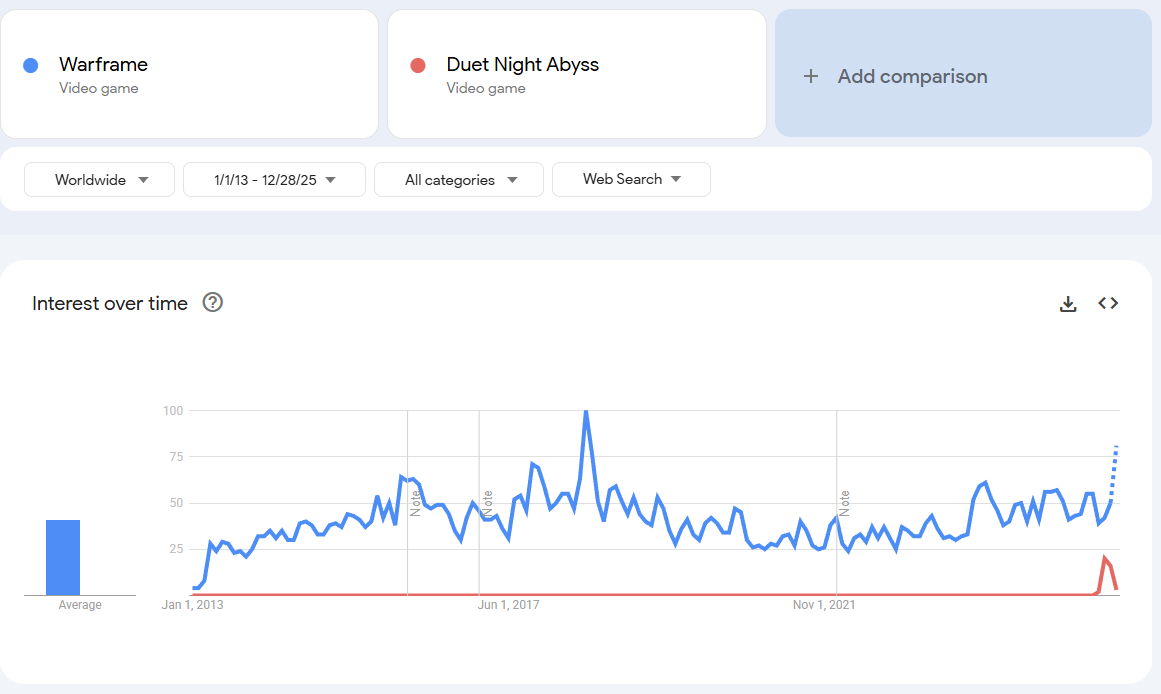1161x694 pixels.
Task: Click the Jun 1, 2017 axis label
Action: point(508,604)
